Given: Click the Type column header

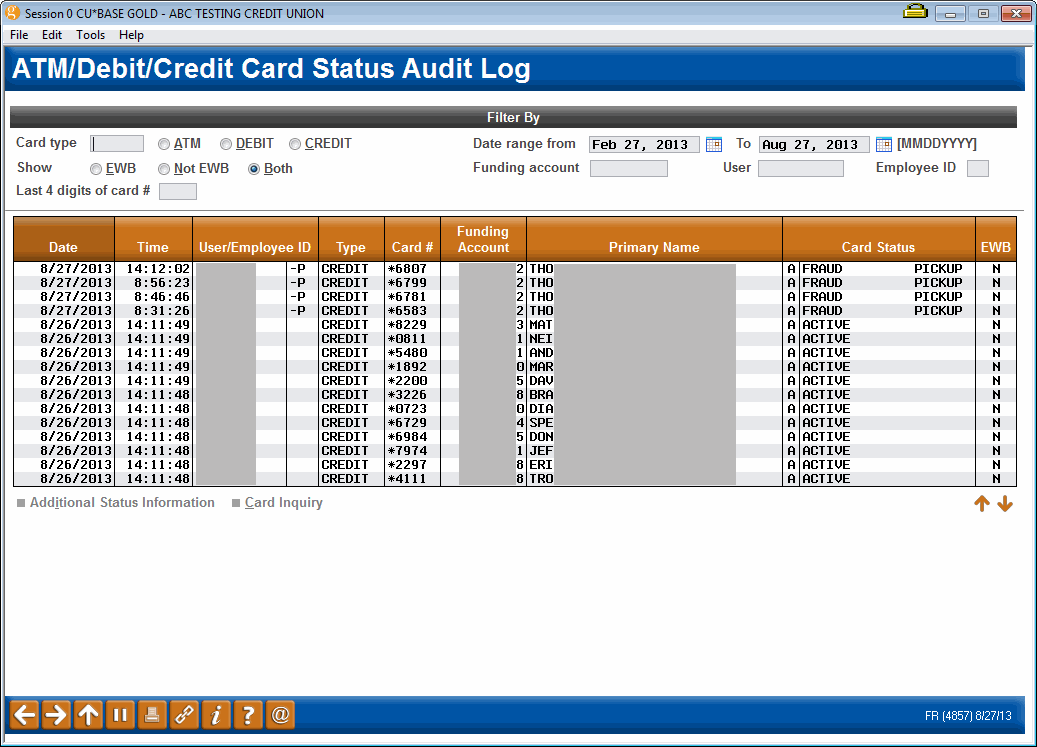Looking at the screenshot, I should (351, 239).
